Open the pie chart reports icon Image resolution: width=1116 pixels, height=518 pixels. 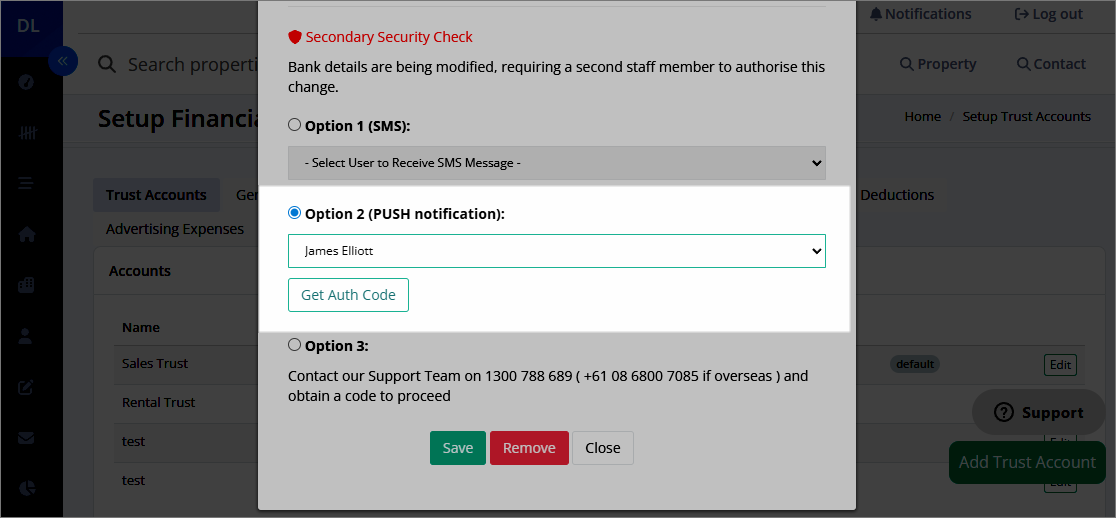(26, 488)
